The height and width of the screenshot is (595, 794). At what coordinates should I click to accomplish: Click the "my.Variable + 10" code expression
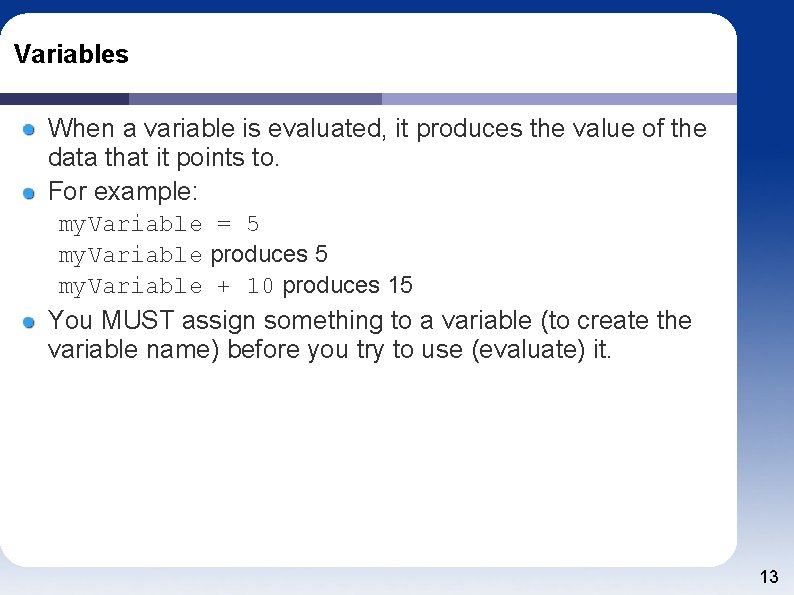[166, 286]
